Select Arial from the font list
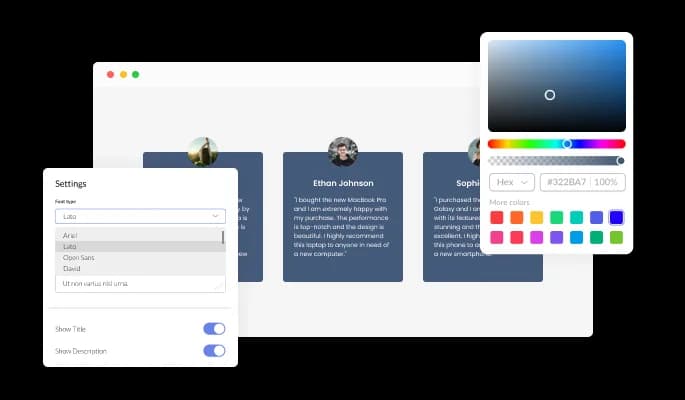Screen dimensions: 685x400 click(139, 235)
